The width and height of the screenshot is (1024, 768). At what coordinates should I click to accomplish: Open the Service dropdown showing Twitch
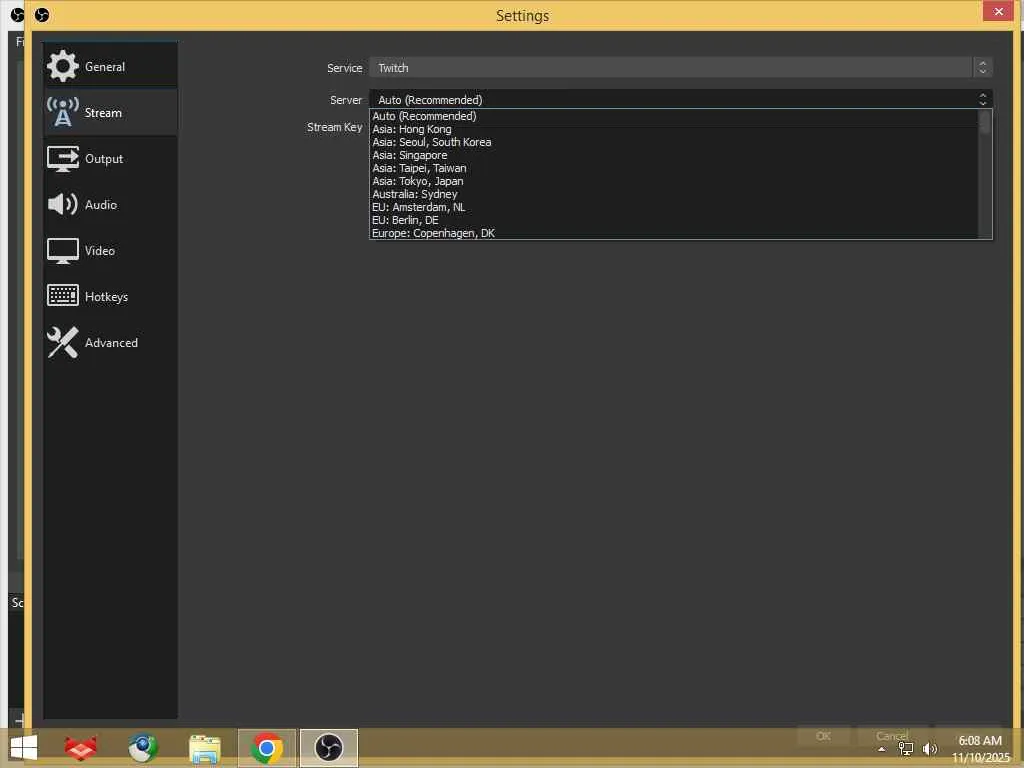coord(680,67)
